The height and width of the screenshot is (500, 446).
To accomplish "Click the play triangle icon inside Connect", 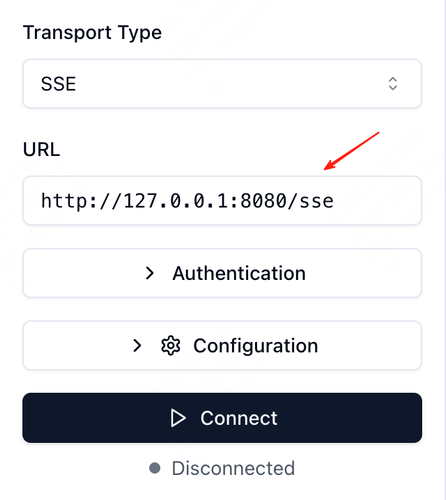I will pyautogui.click(x=178, y=418).
